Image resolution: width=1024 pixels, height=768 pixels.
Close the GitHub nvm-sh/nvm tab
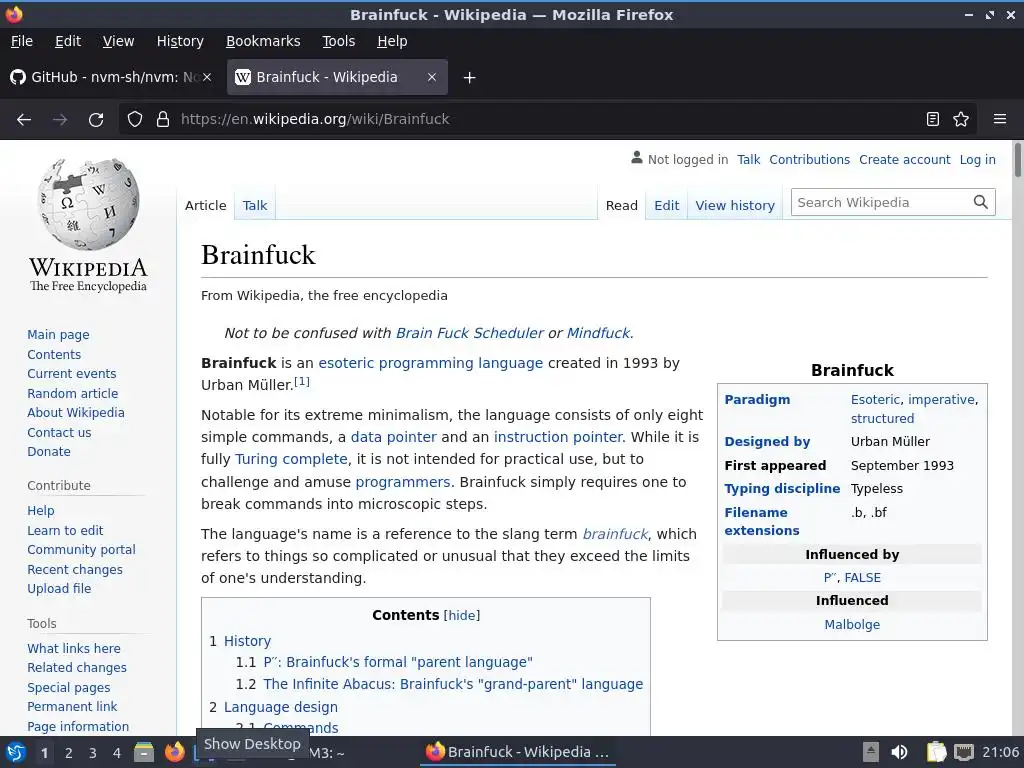207,77
